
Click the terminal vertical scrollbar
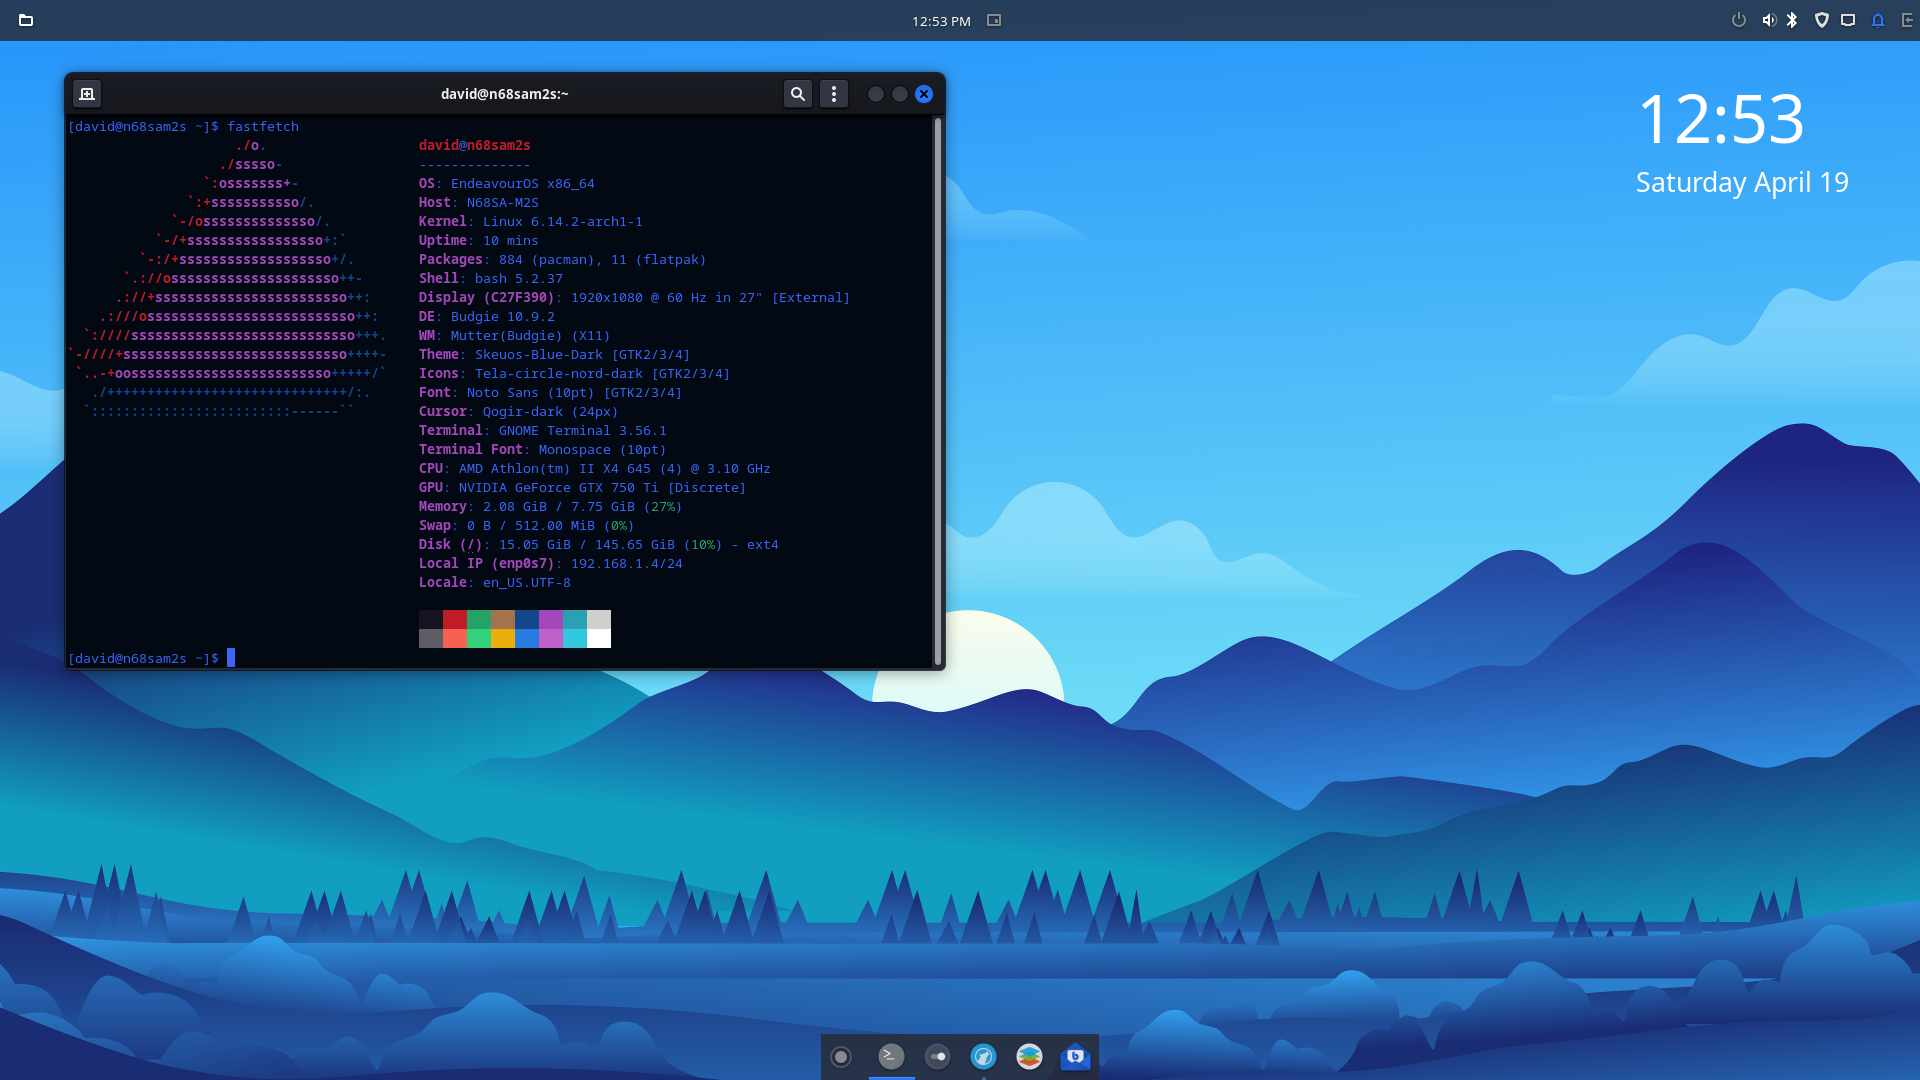tap(937, 391)
